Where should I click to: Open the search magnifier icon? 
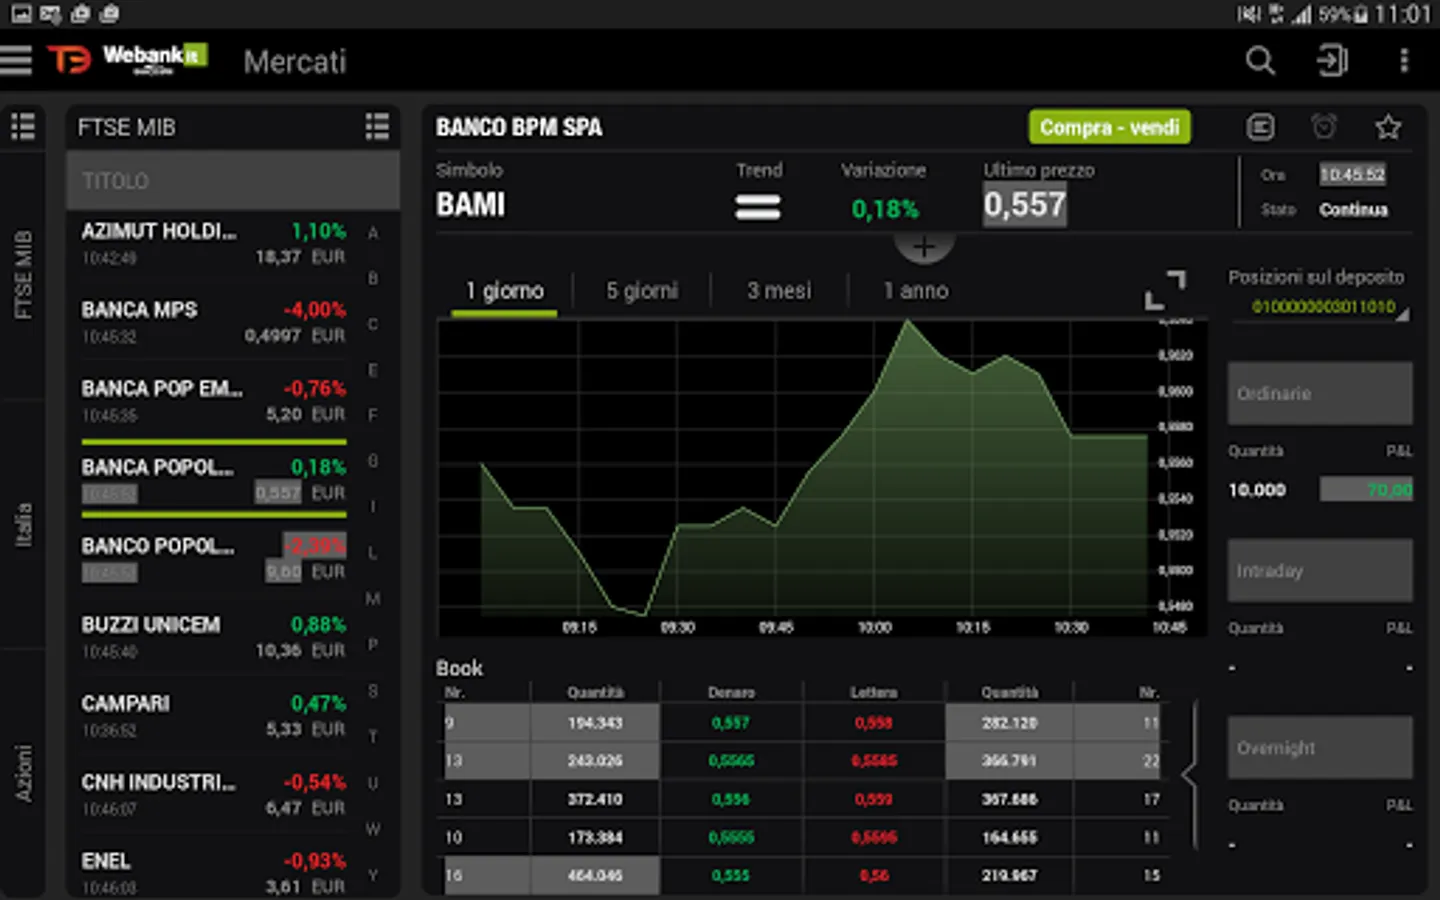[1260, 61]
